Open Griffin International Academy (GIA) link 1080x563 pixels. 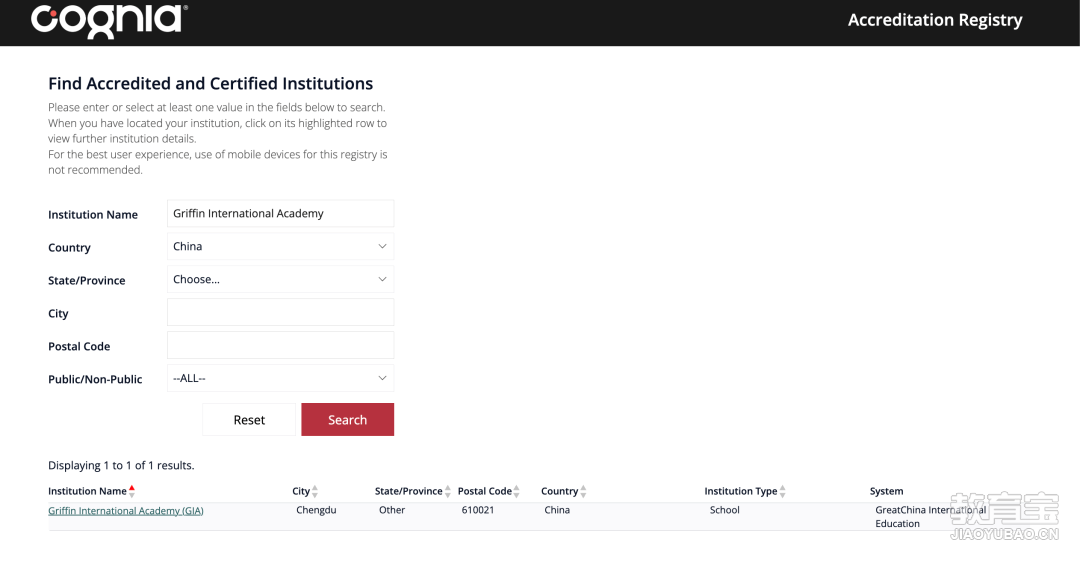tap(126, 511)
